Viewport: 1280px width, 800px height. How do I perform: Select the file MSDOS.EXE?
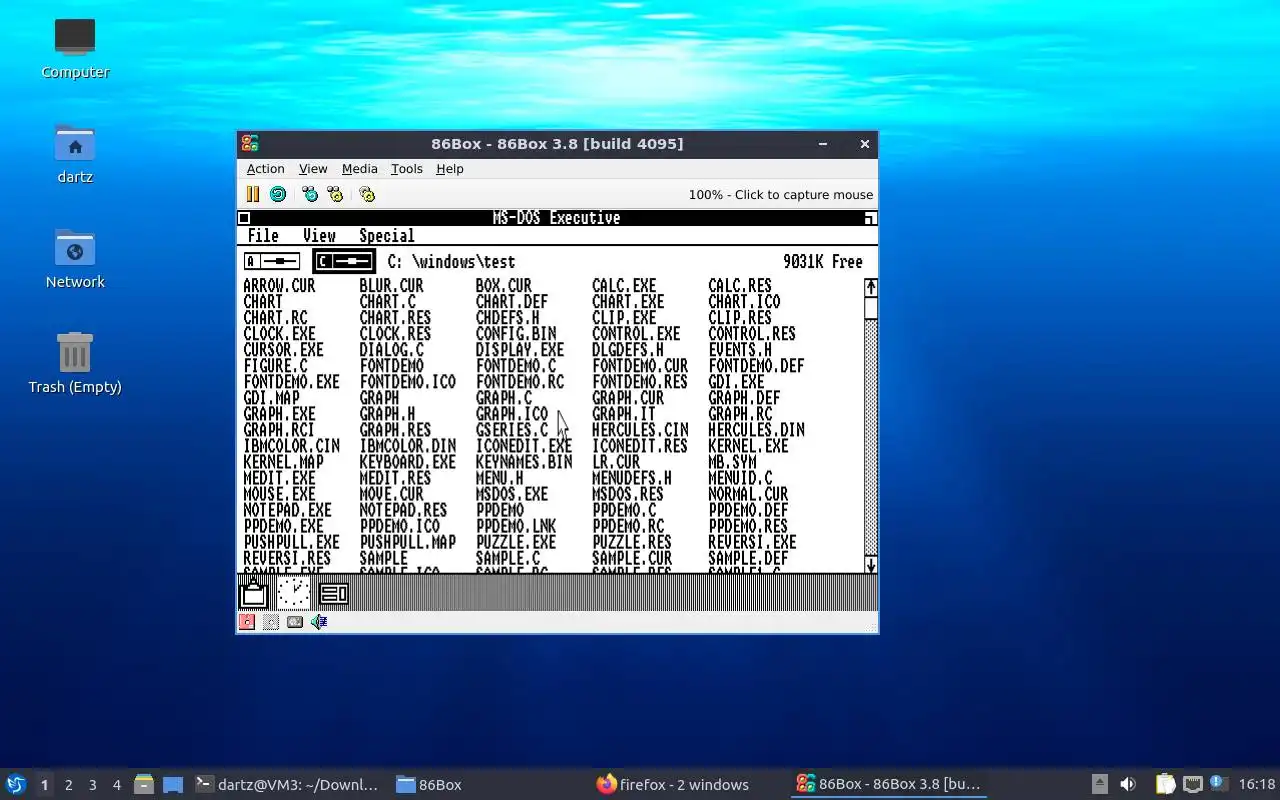coord(512,494)
